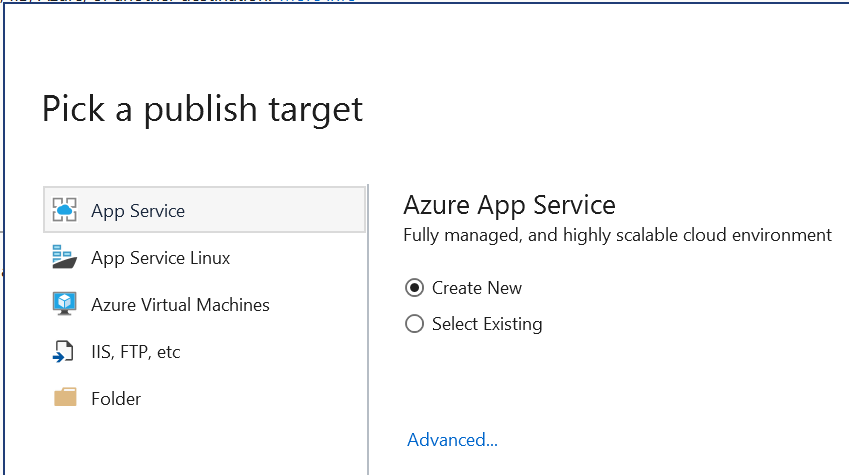Click the "Create New" option label
849x475 pixels.
coord(476,288)
